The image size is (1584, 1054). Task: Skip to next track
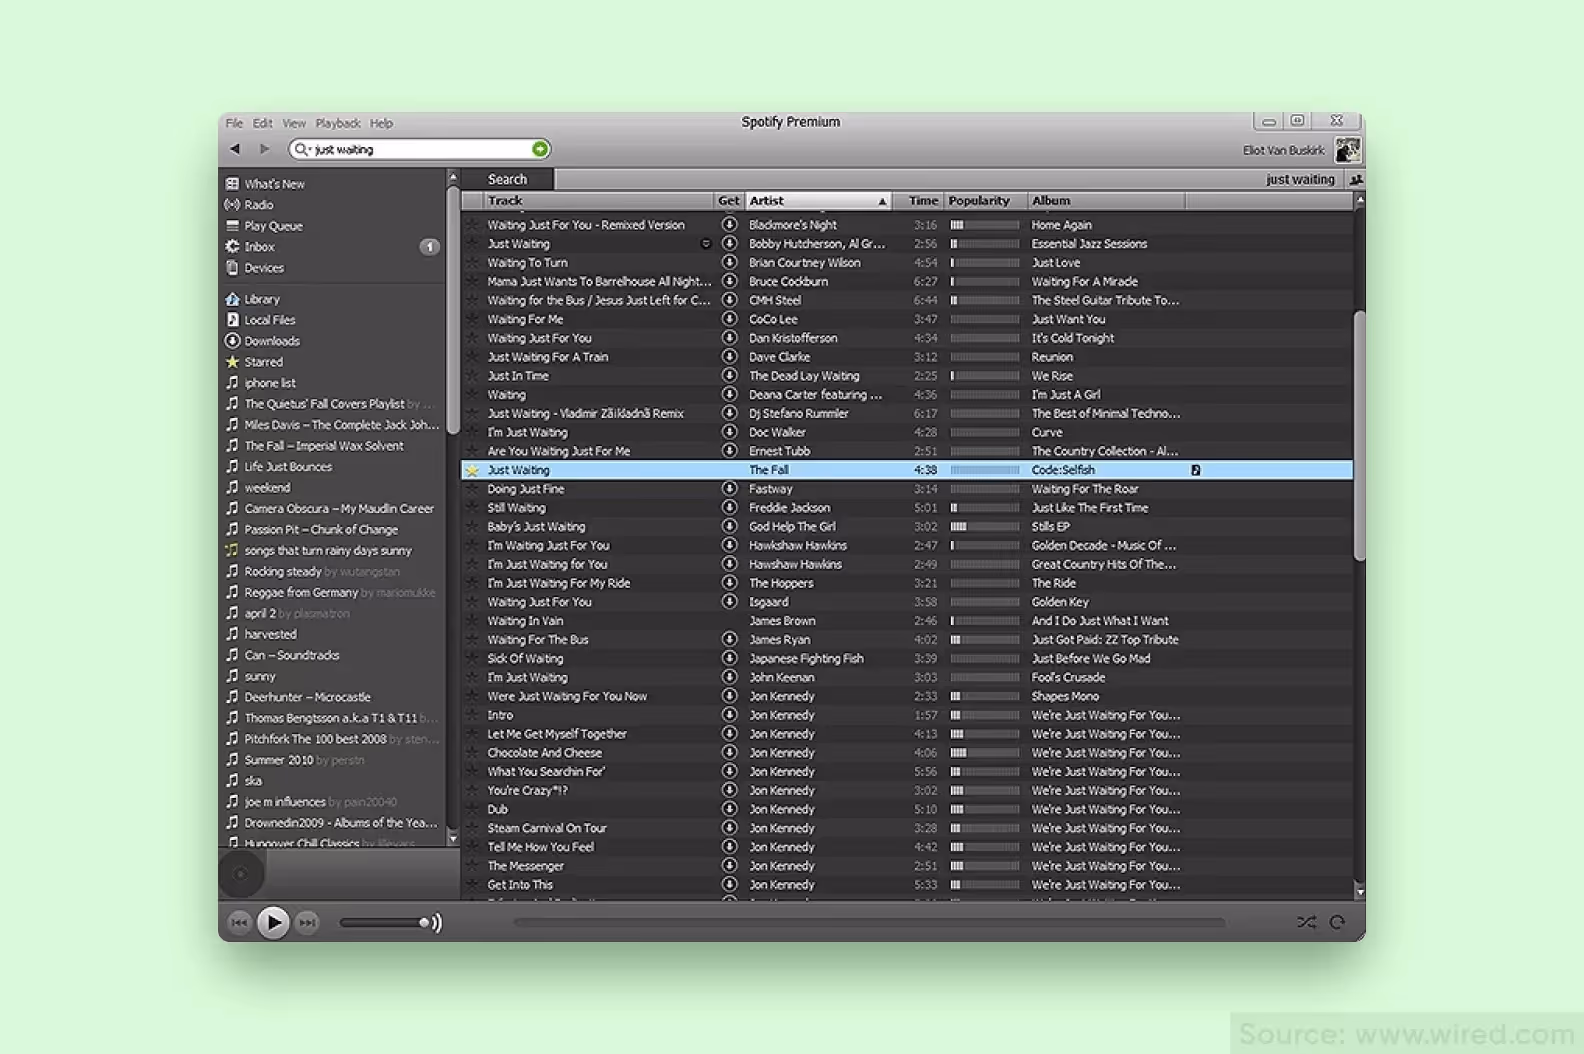pyautogui.click(x=307, y=922)
